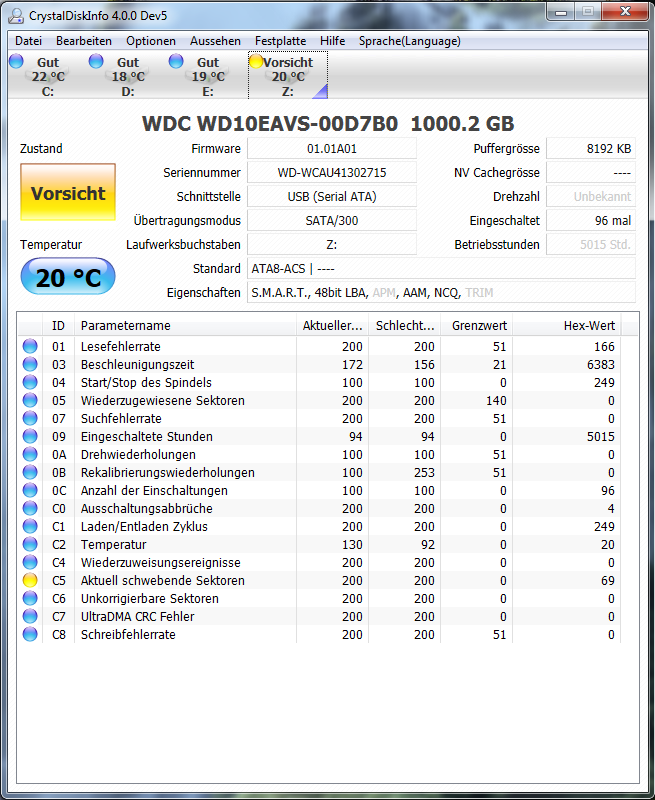655x800 pixels.
Task: Click hex value 69 for schwebende Sektoren
Action: pos(608,581)
